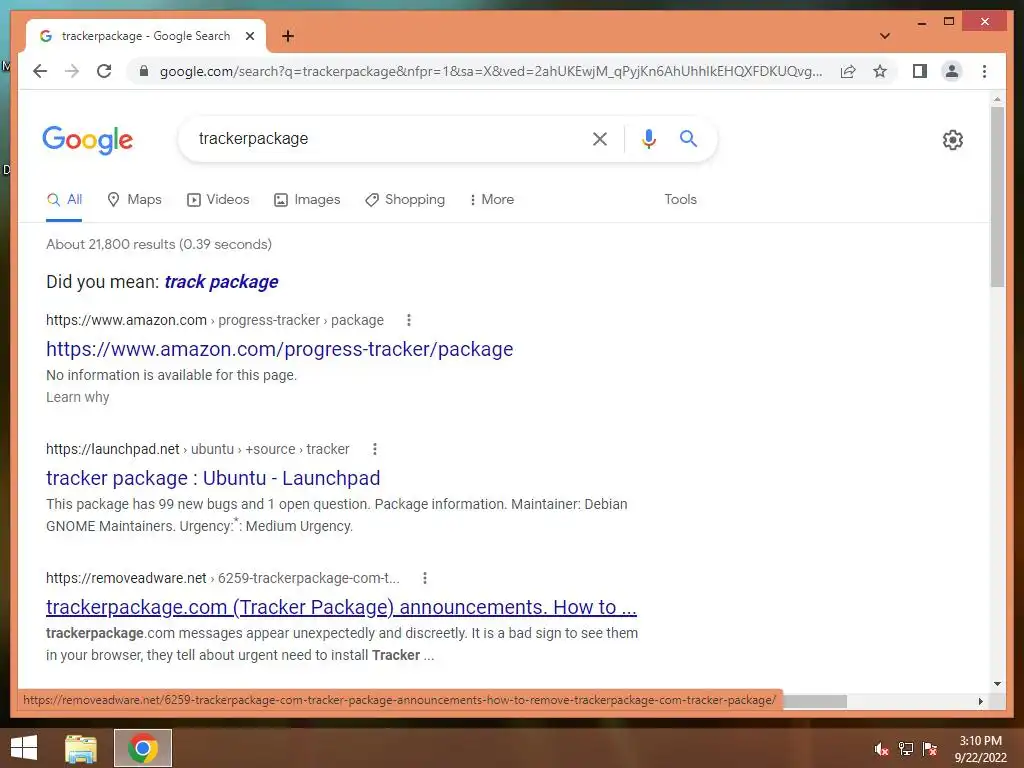The width and height of the screenshot is (1024, 768).
Task: Clear the search box text
Action: pos(600,138)
